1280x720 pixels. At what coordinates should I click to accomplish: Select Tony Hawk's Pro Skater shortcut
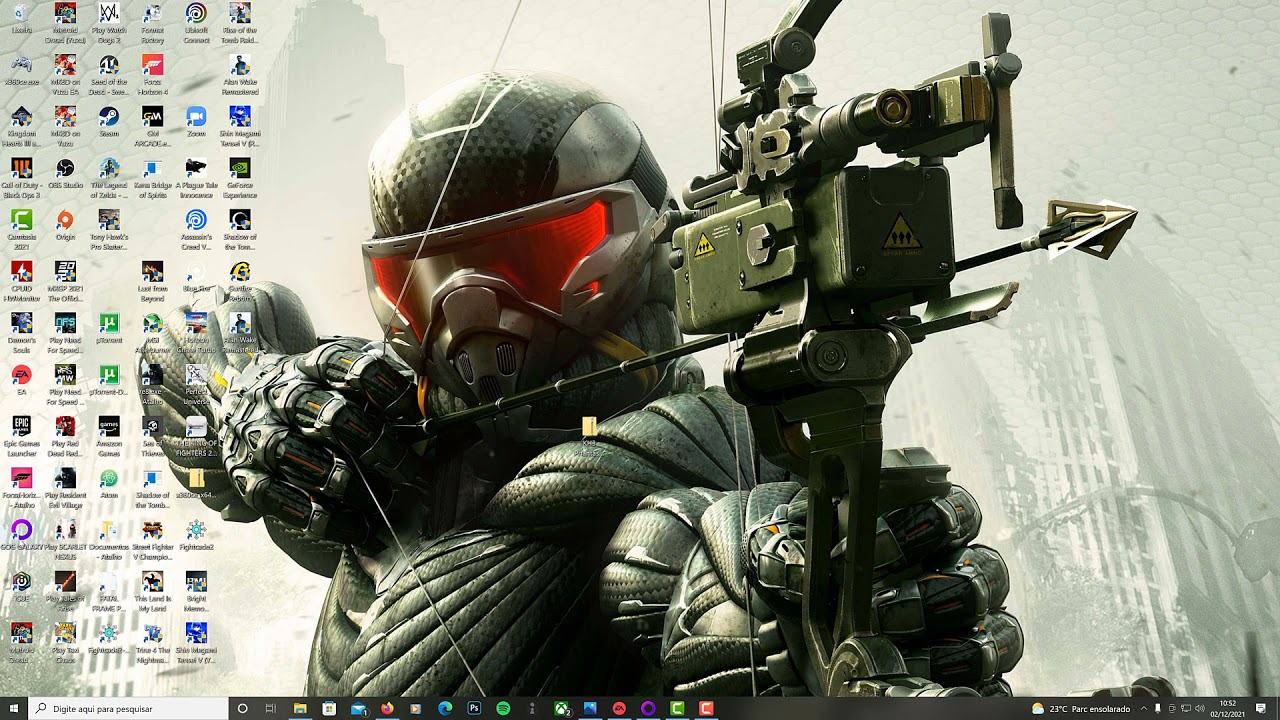[109, 231]
